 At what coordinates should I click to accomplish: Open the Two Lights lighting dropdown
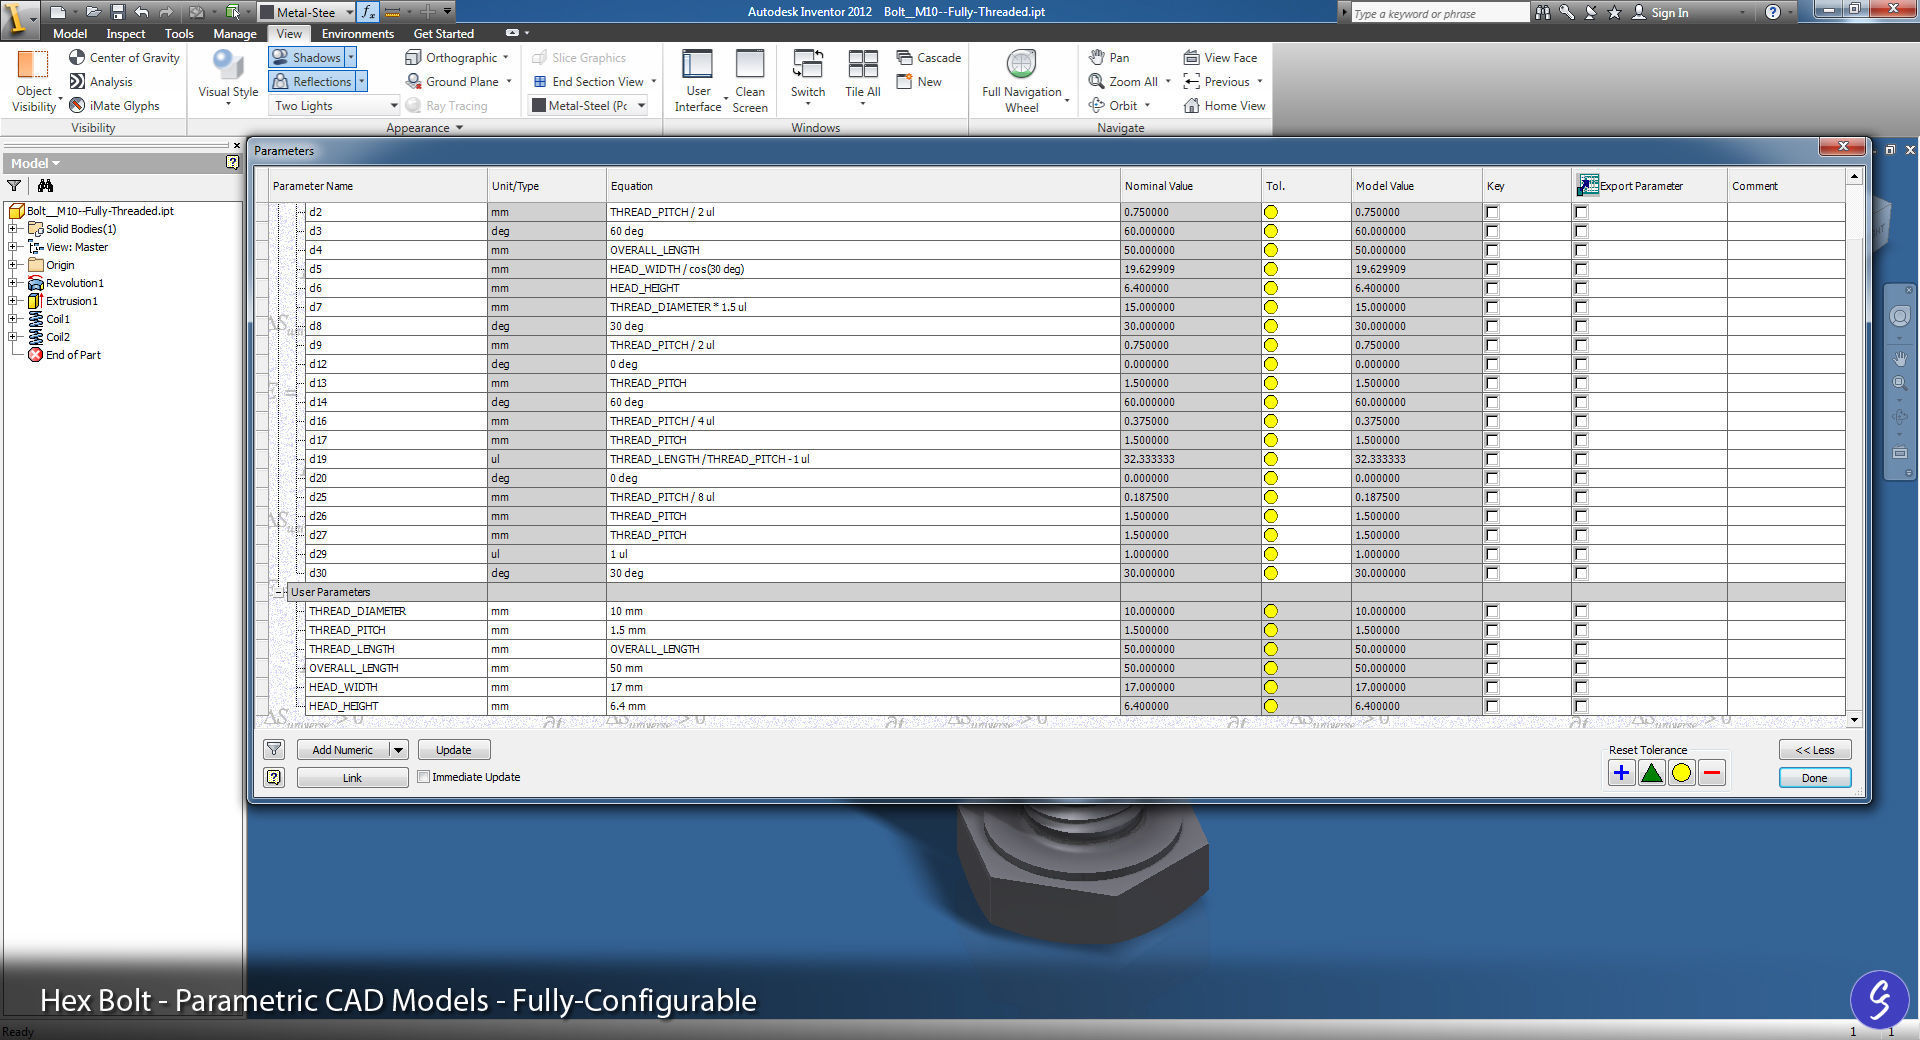pos(334,105)
